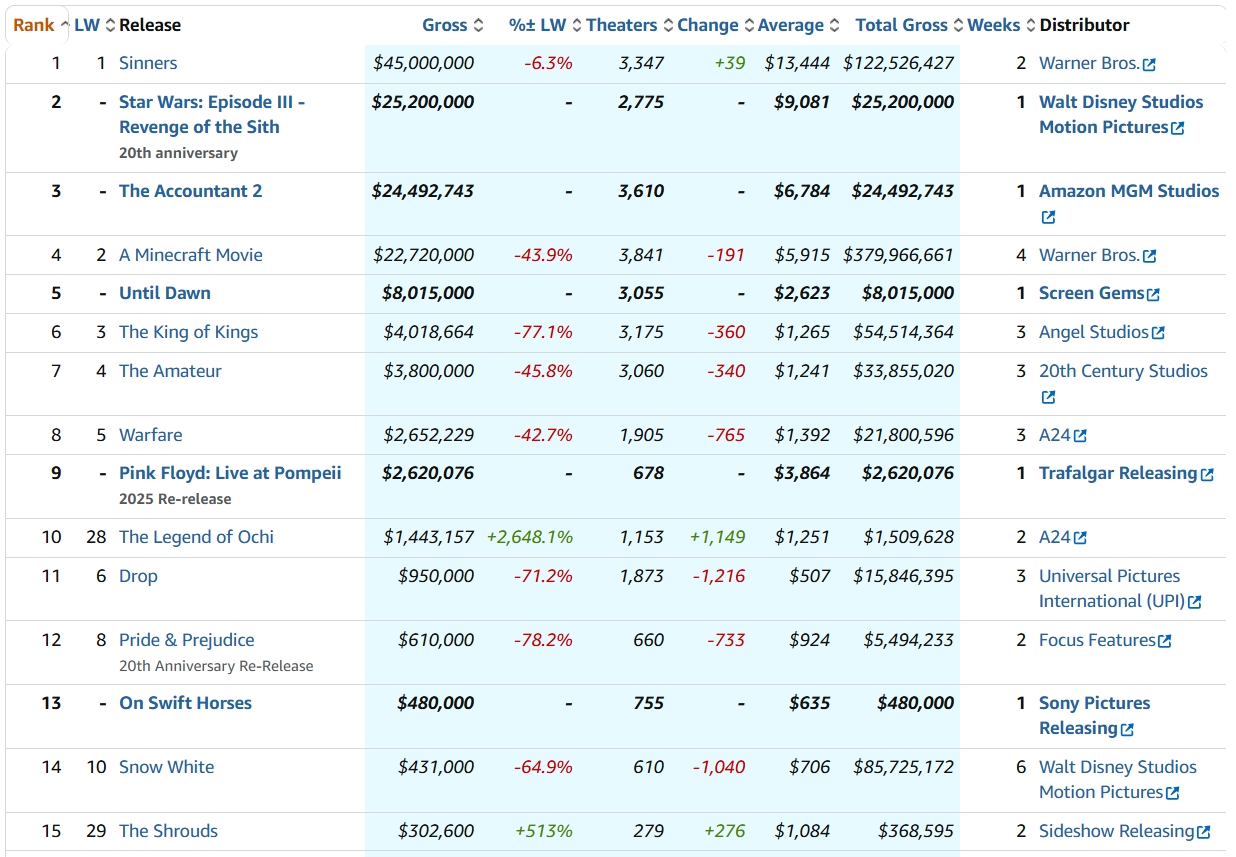
Task: Click external link icon next to A24 in Legend of Ochi row
Action: click(1080, 538)
